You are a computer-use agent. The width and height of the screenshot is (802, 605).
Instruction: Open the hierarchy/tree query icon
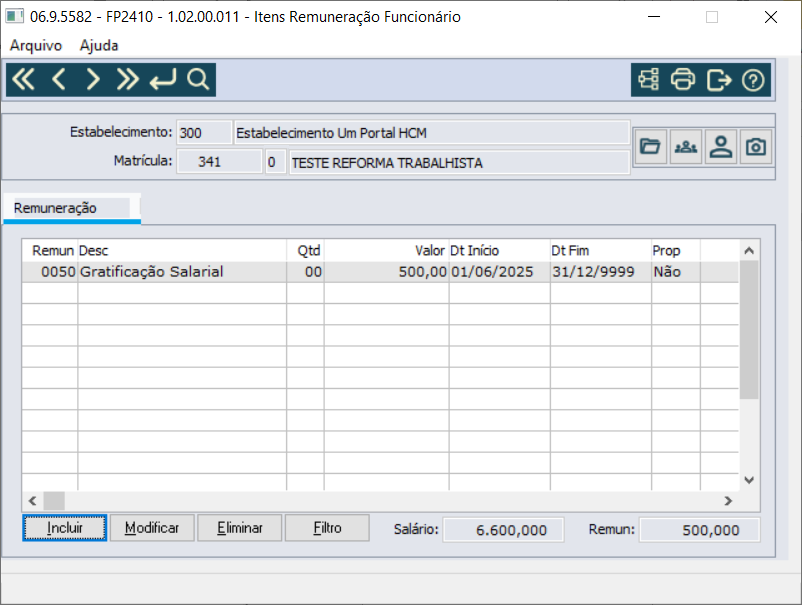649,80
